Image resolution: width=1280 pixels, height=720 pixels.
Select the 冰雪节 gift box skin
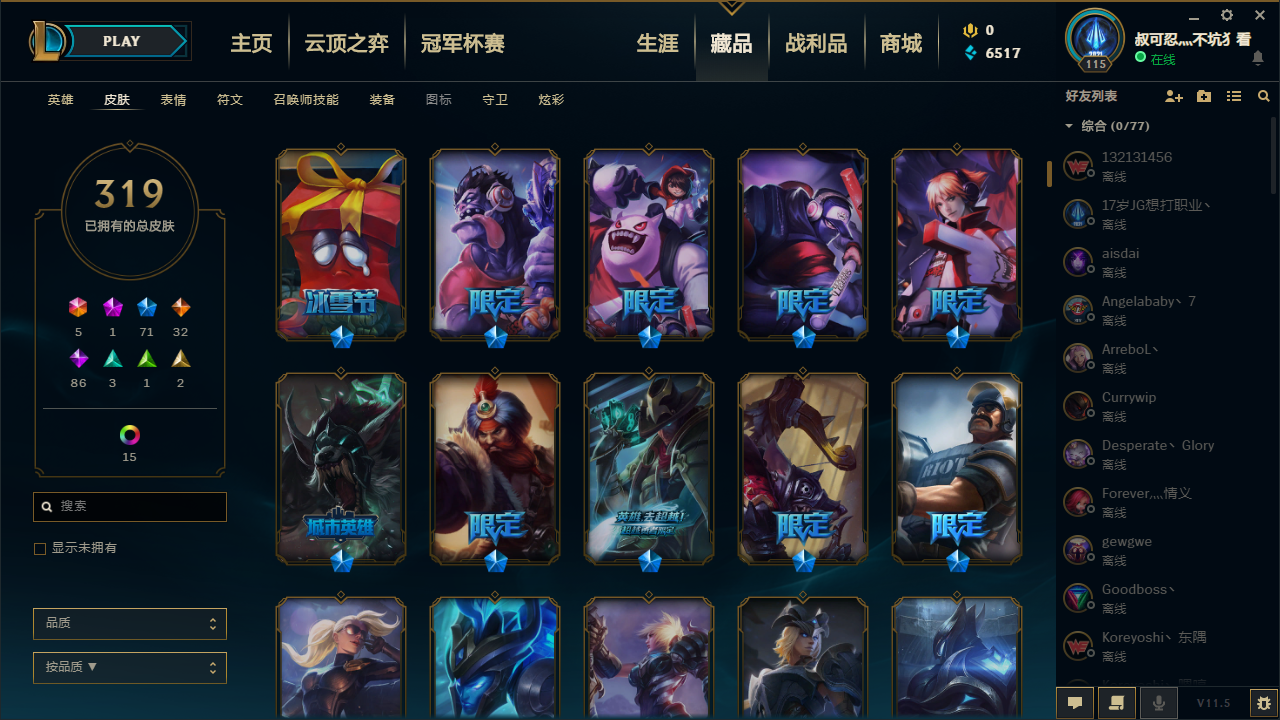(x=341, y=245)
